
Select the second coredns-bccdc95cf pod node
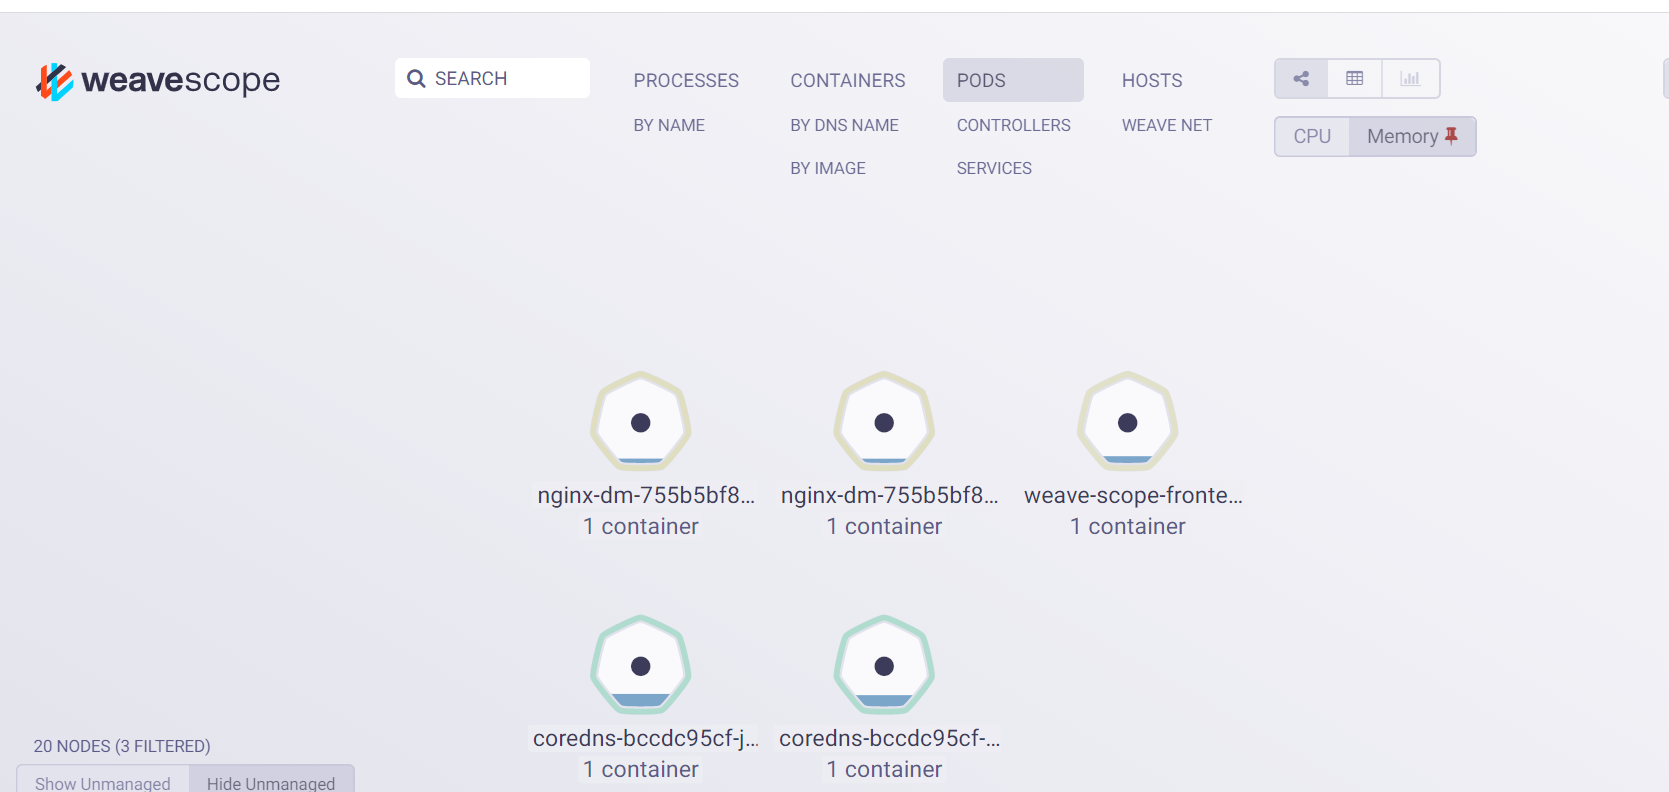click(884, 665)
